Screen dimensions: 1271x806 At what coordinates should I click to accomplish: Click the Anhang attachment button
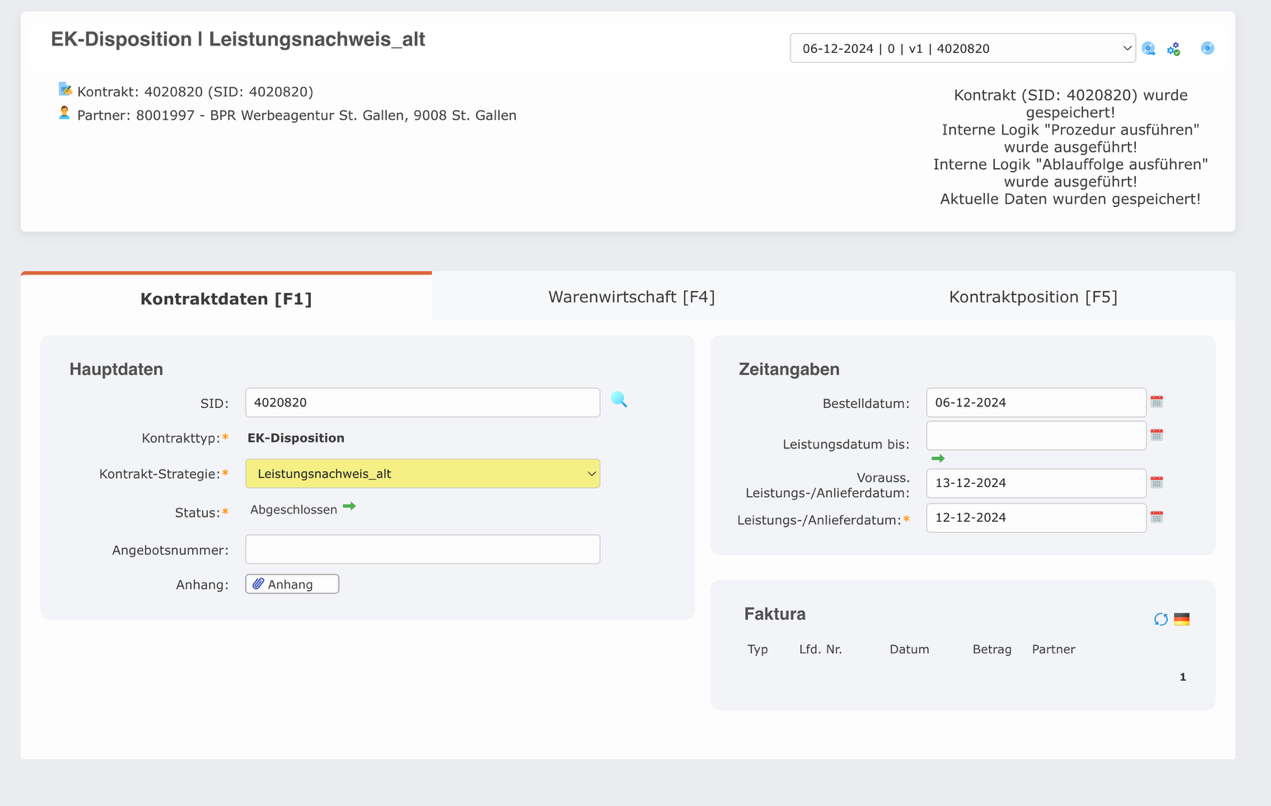pyautogui.click(x=291, y=583)
